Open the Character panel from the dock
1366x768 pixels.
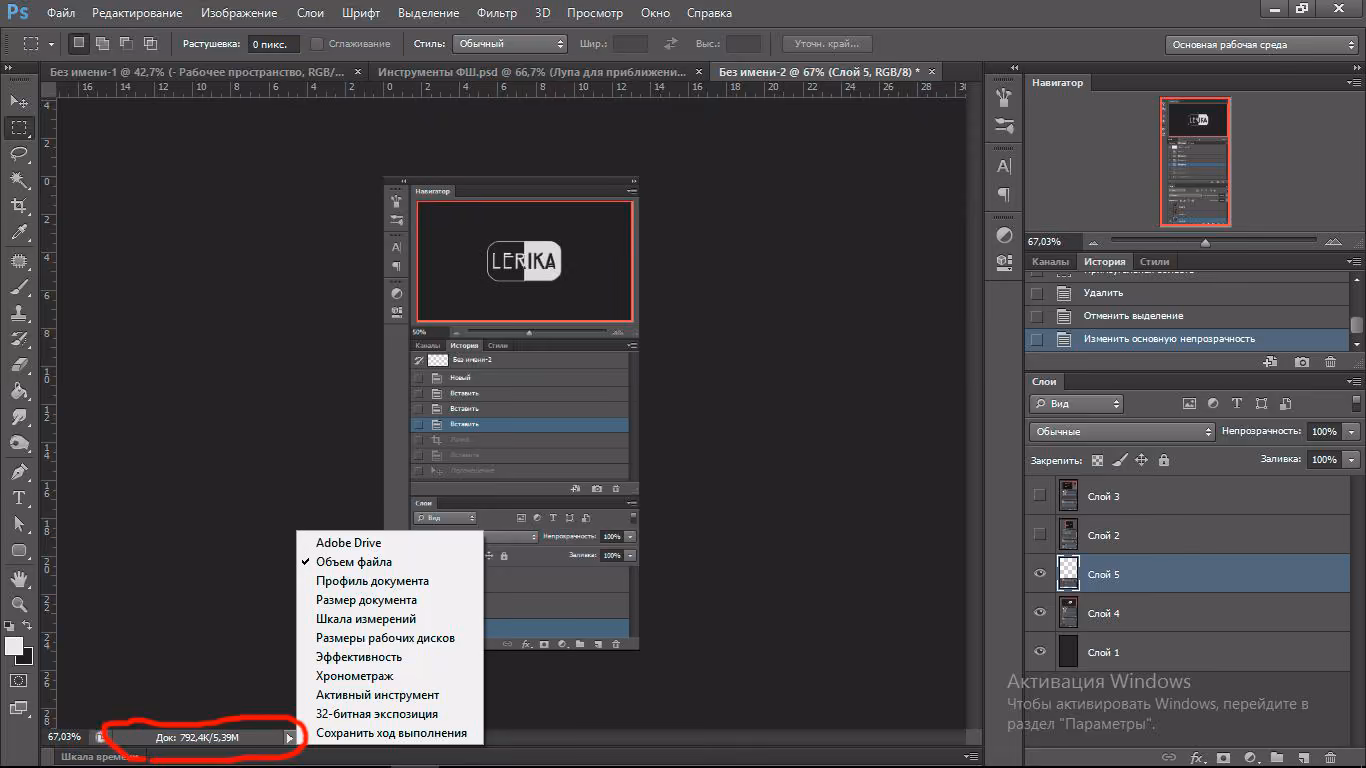point(1005,166)
